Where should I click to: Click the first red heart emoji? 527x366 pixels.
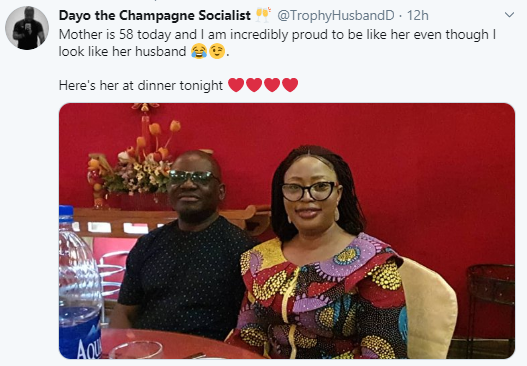tap(236, 85)
